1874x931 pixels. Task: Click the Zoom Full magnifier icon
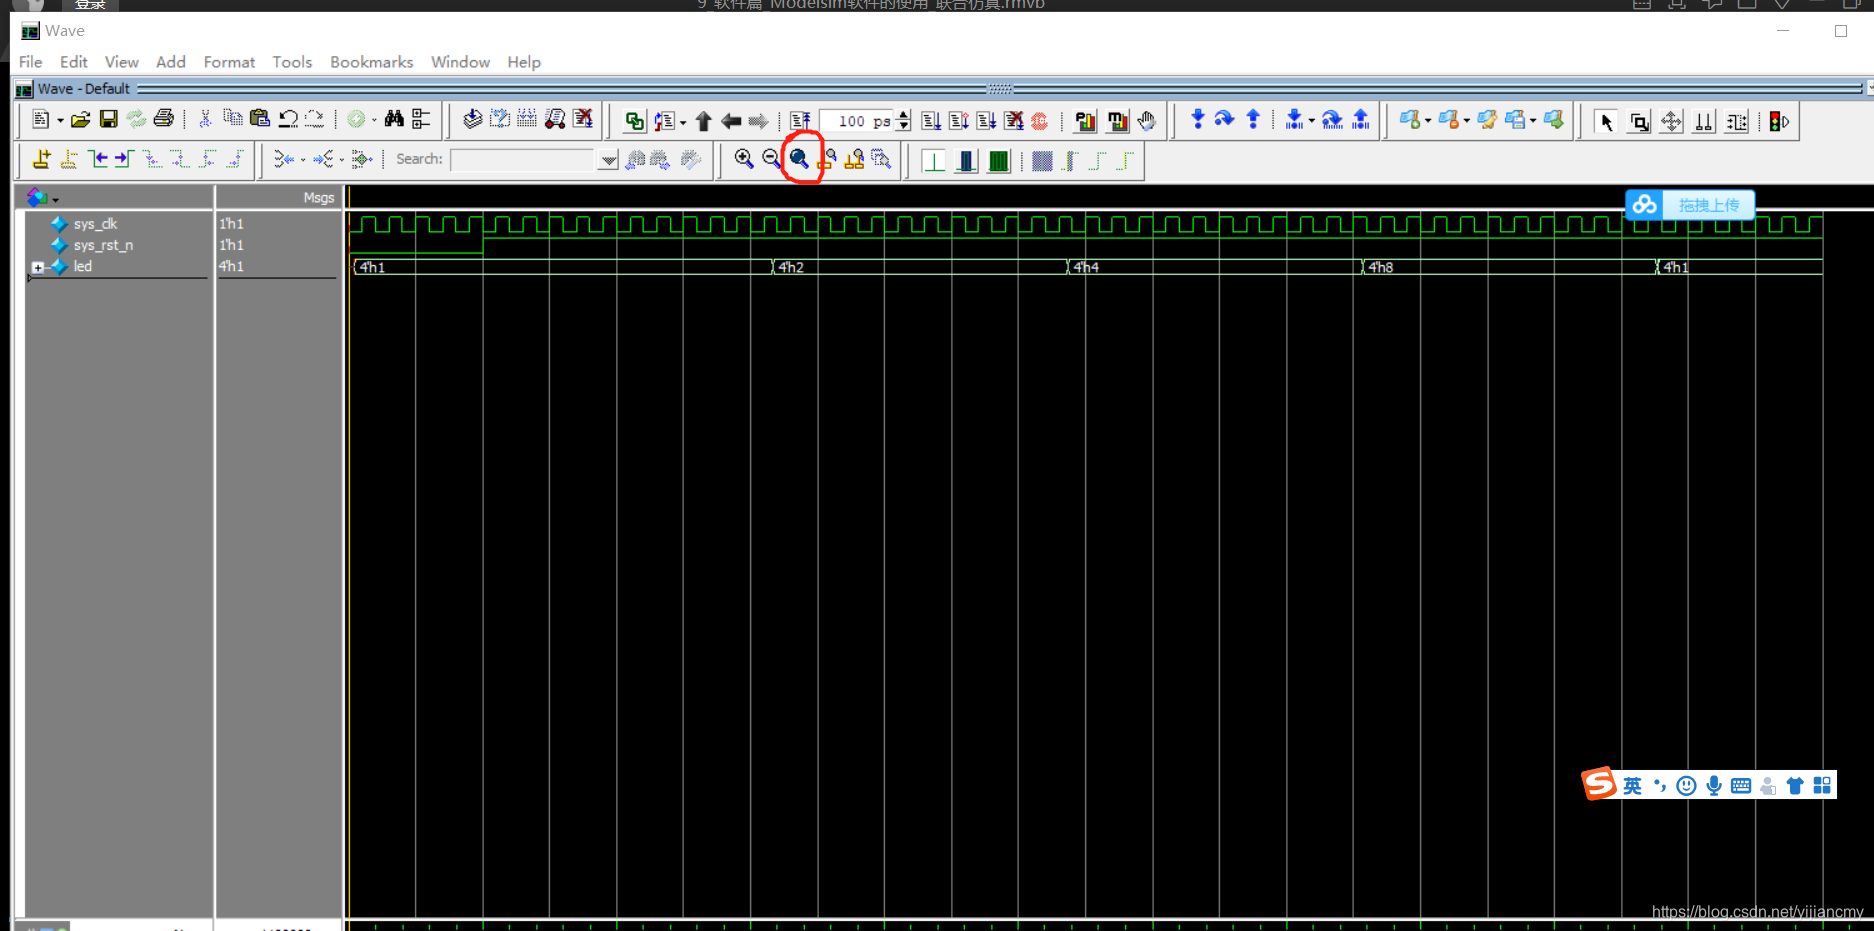click(x=799, y=158)
